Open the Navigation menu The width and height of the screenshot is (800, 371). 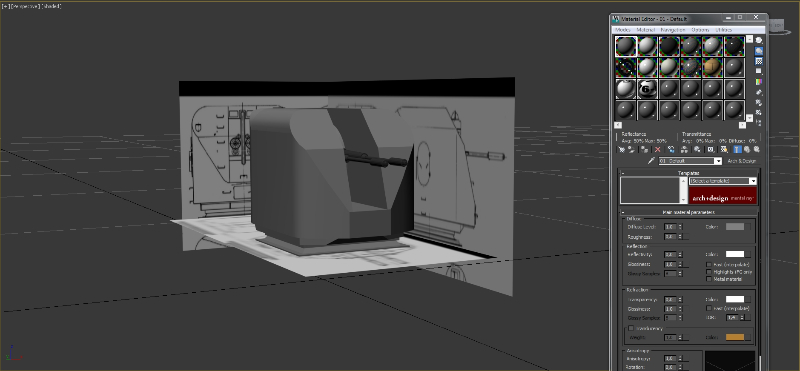(x=672, y=30)
